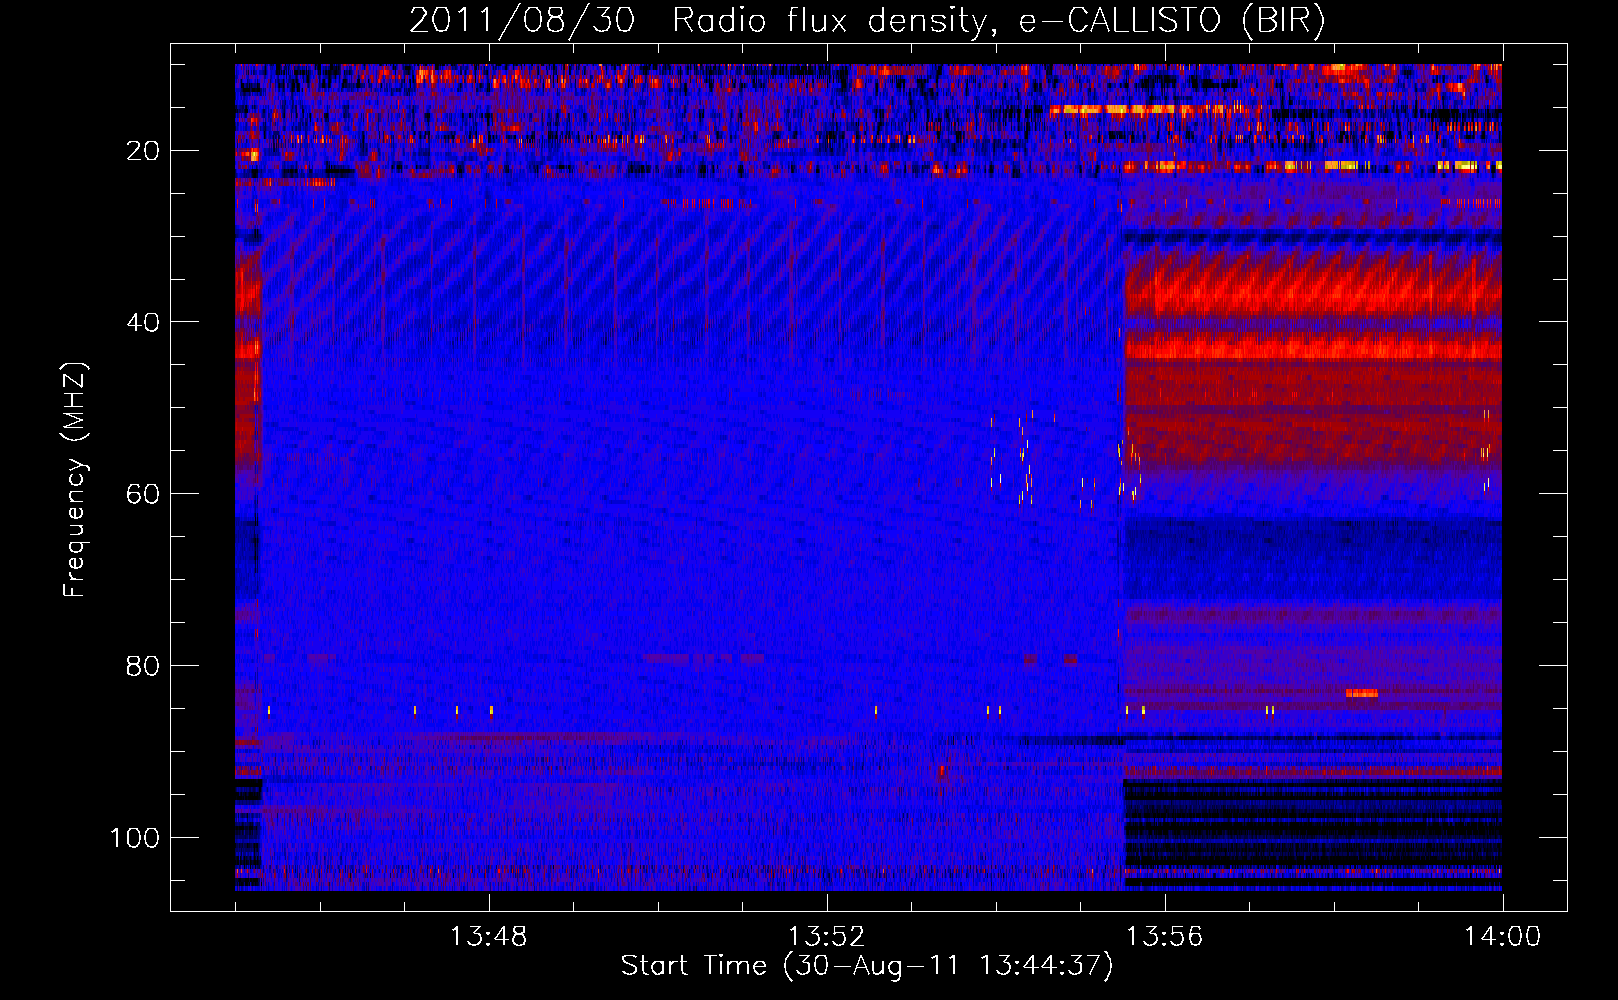
Task: Click the 40 MHz frequency tick label
Action: coord(143,322)
